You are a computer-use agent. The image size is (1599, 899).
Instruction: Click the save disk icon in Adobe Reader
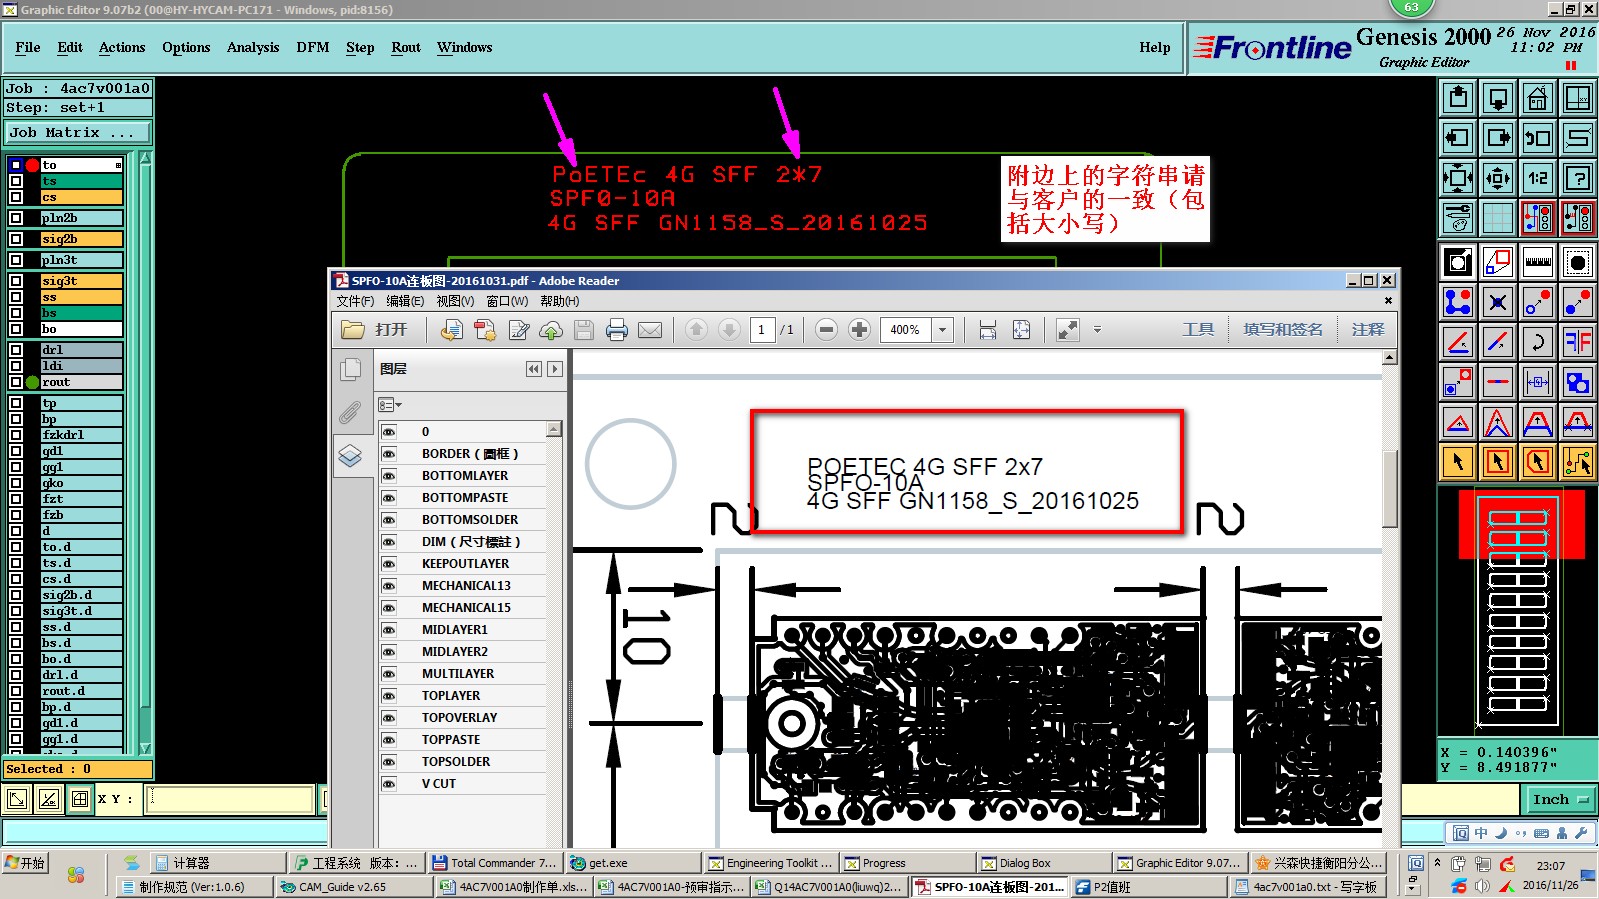584,330
